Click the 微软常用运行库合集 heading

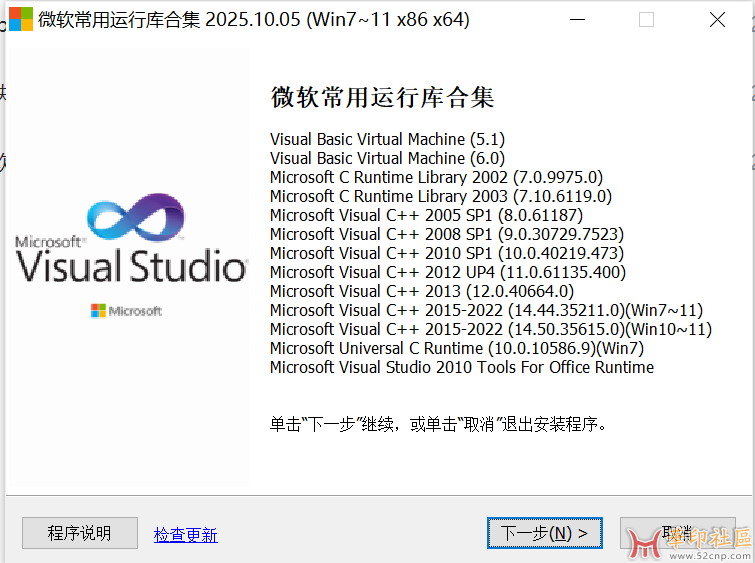point(382,98)
